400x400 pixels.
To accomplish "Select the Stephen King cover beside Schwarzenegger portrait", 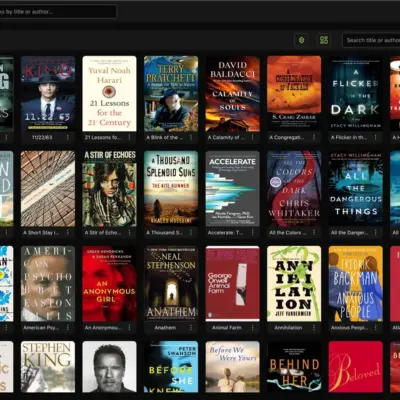I will tap(48, 367).
